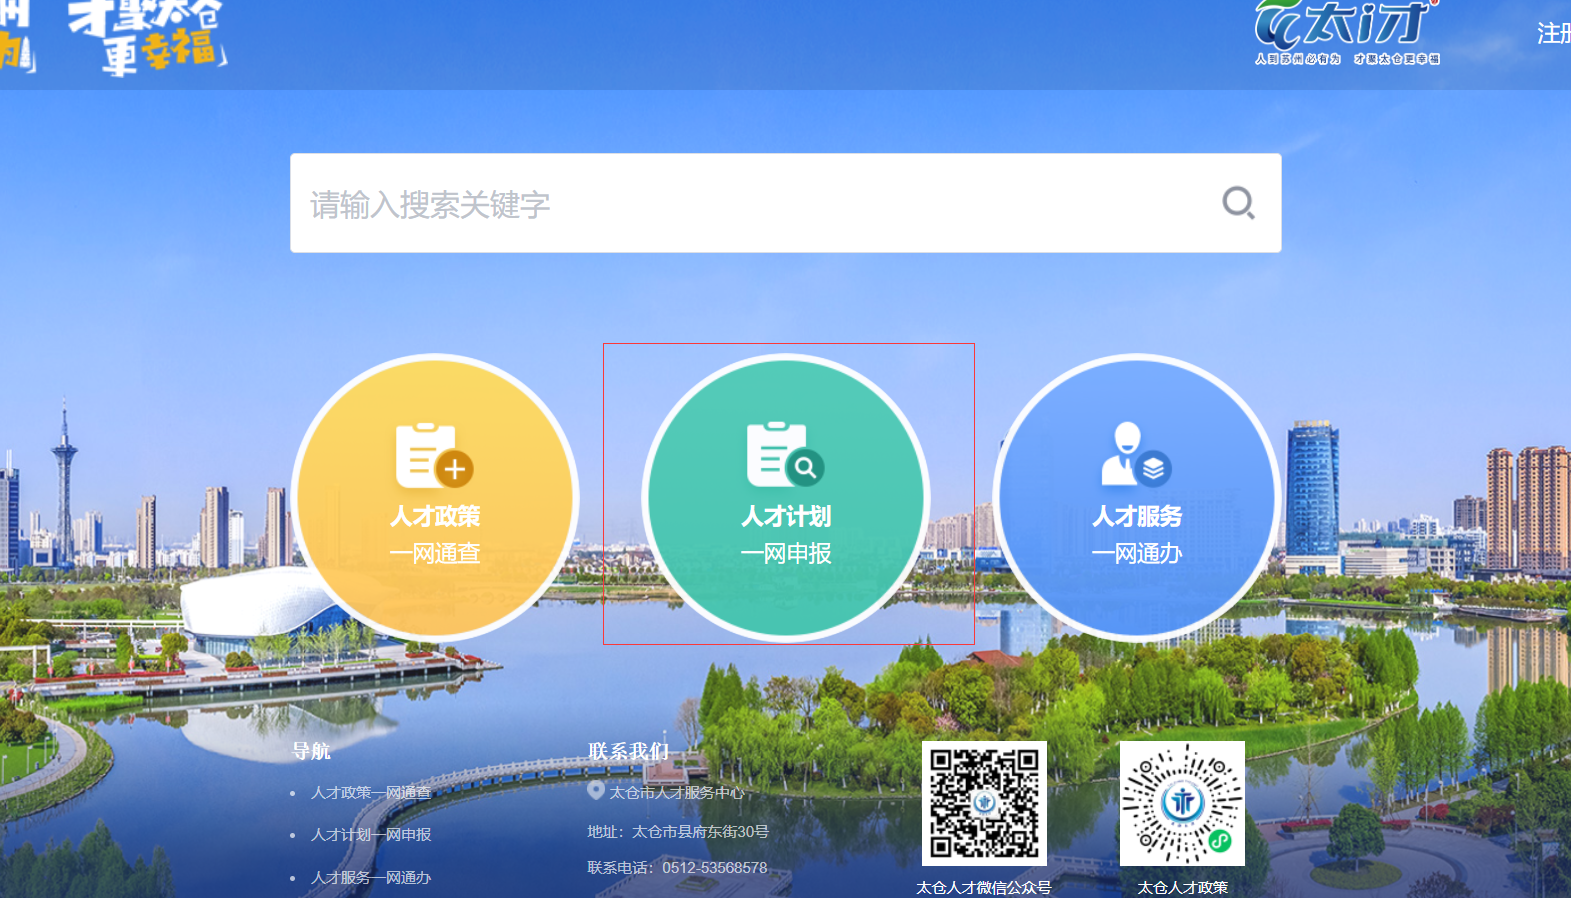Follow the footer link 人才计划一网申报
The width and height of the screenshot is (1571, 898).
click(x=371, y=834)
